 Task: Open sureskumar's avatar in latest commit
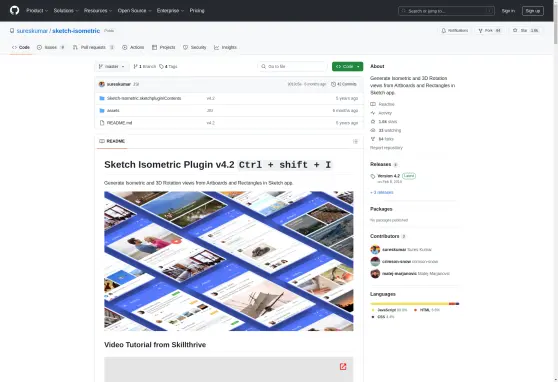click(101, 84)
